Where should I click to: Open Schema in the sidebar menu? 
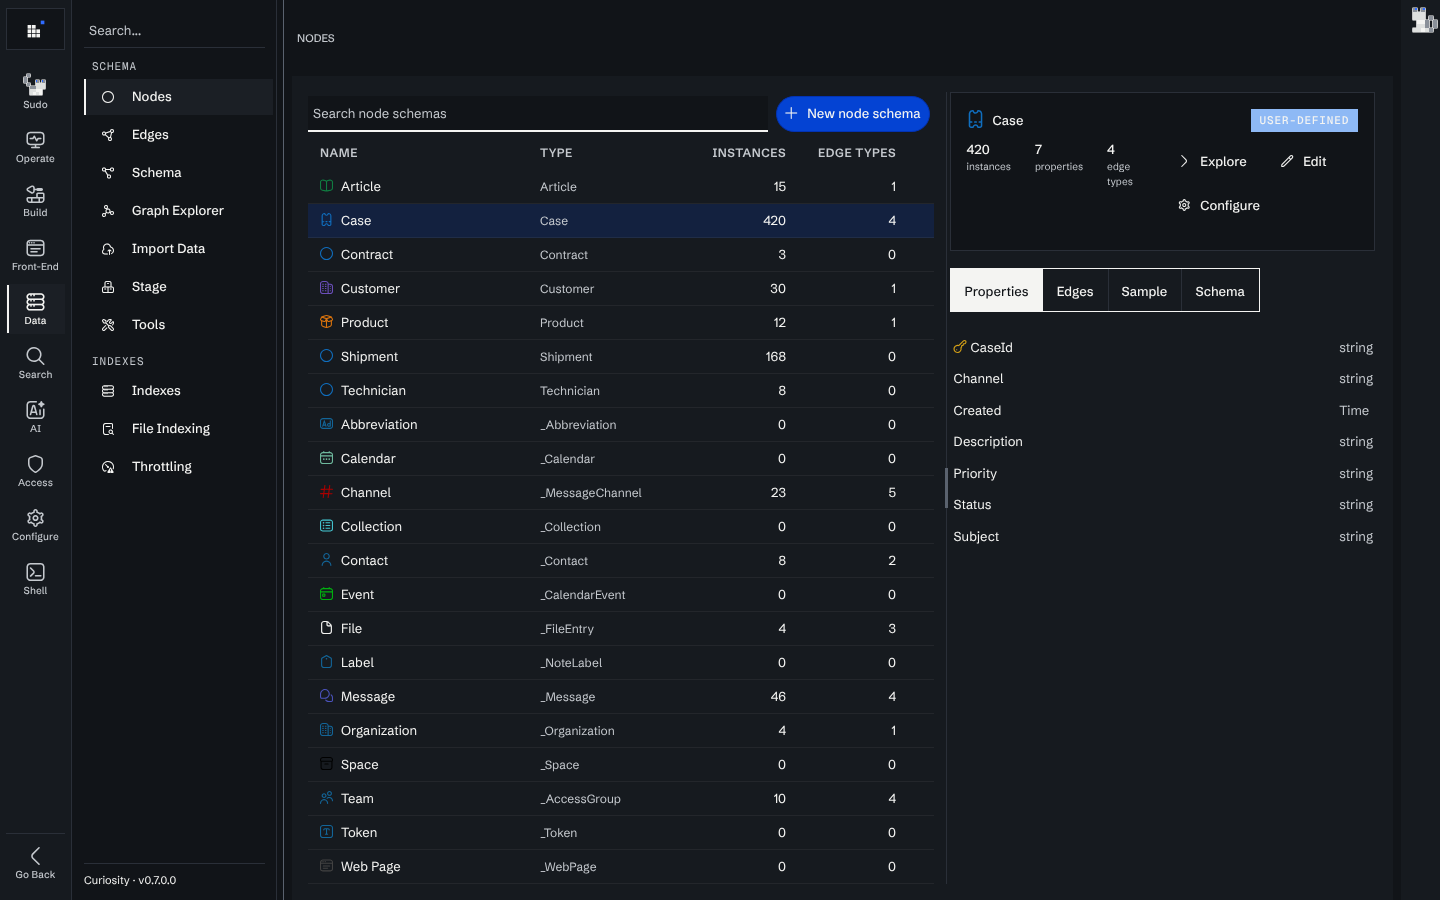178,173
